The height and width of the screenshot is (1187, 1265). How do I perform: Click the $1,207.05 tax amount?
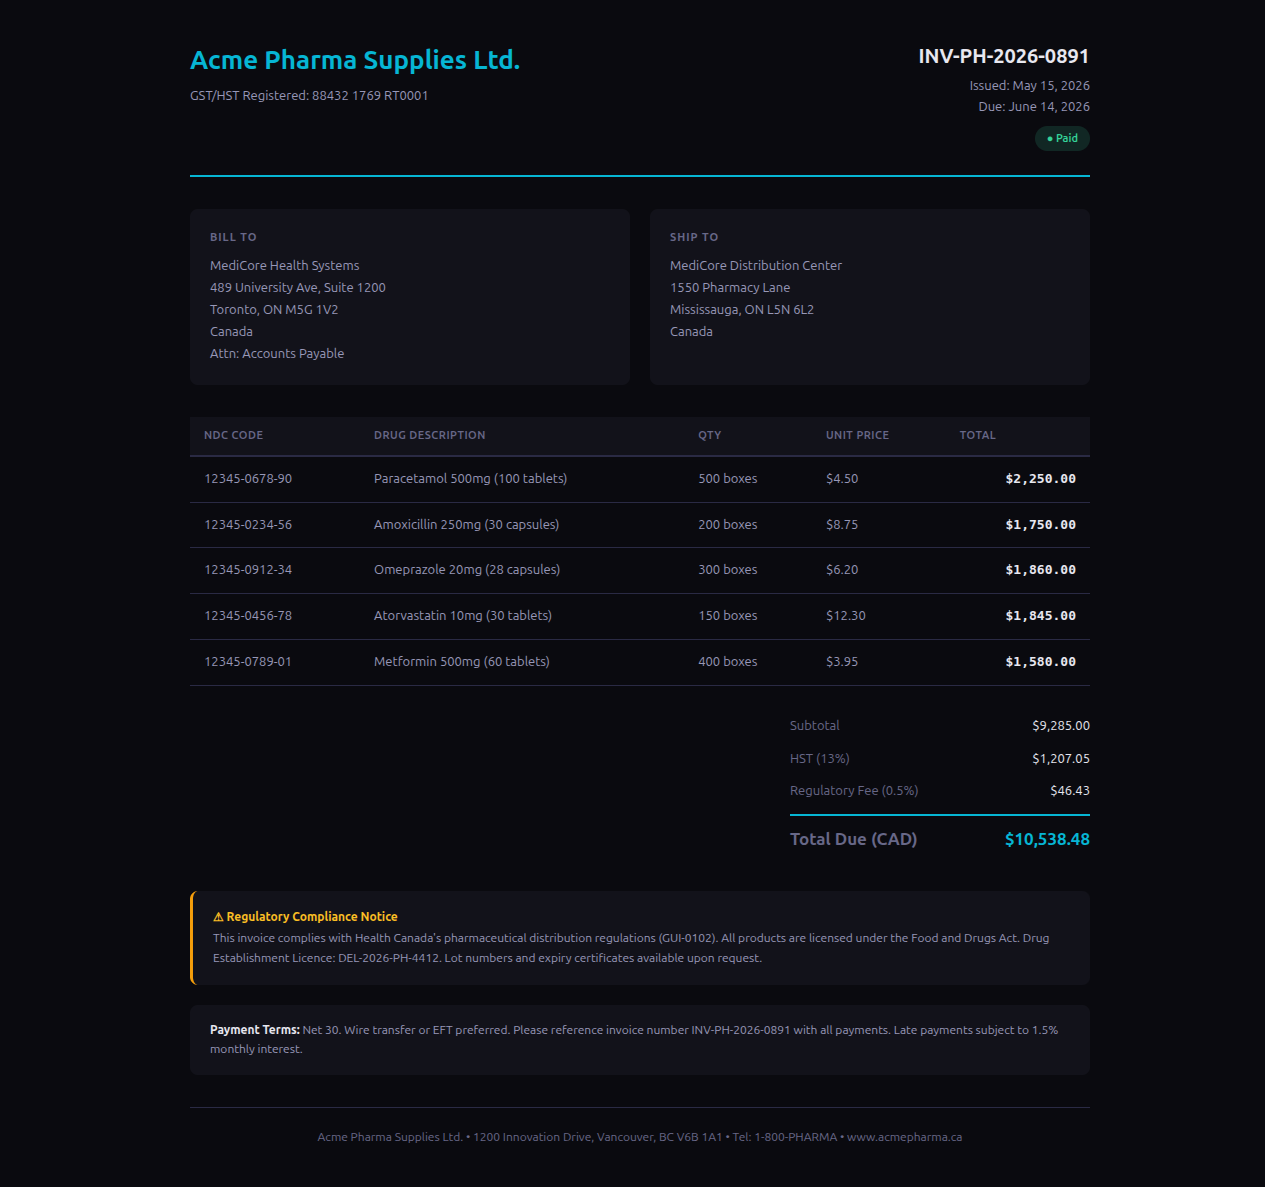[1061, 759]
